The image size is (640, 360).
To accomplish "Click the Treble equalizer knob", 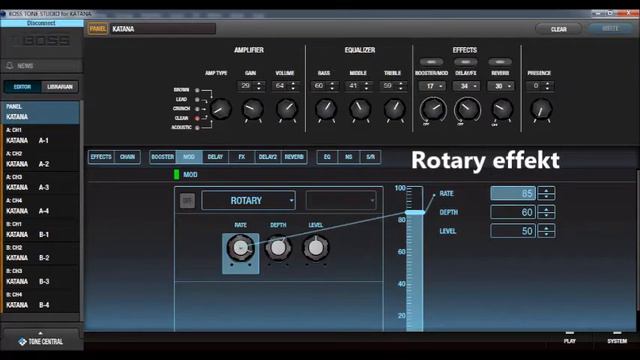I will pyautogui.click(x=394, y=109).
